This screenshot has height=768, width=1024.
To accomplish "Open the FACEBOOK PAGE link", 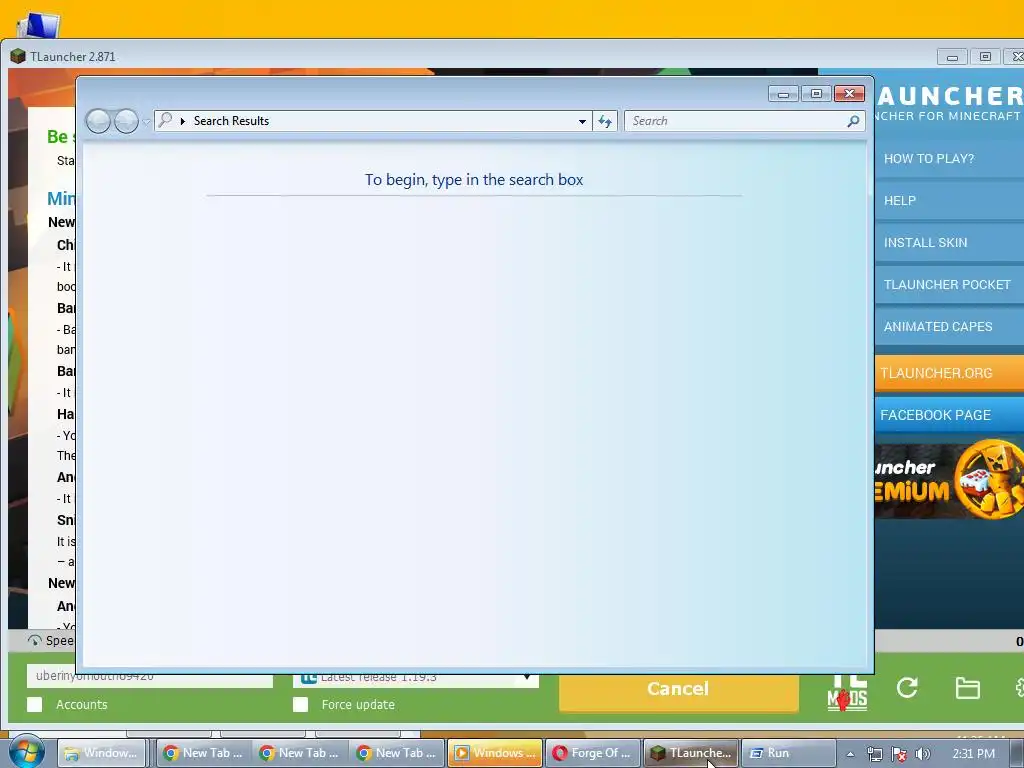I will [x=949, y=415].
